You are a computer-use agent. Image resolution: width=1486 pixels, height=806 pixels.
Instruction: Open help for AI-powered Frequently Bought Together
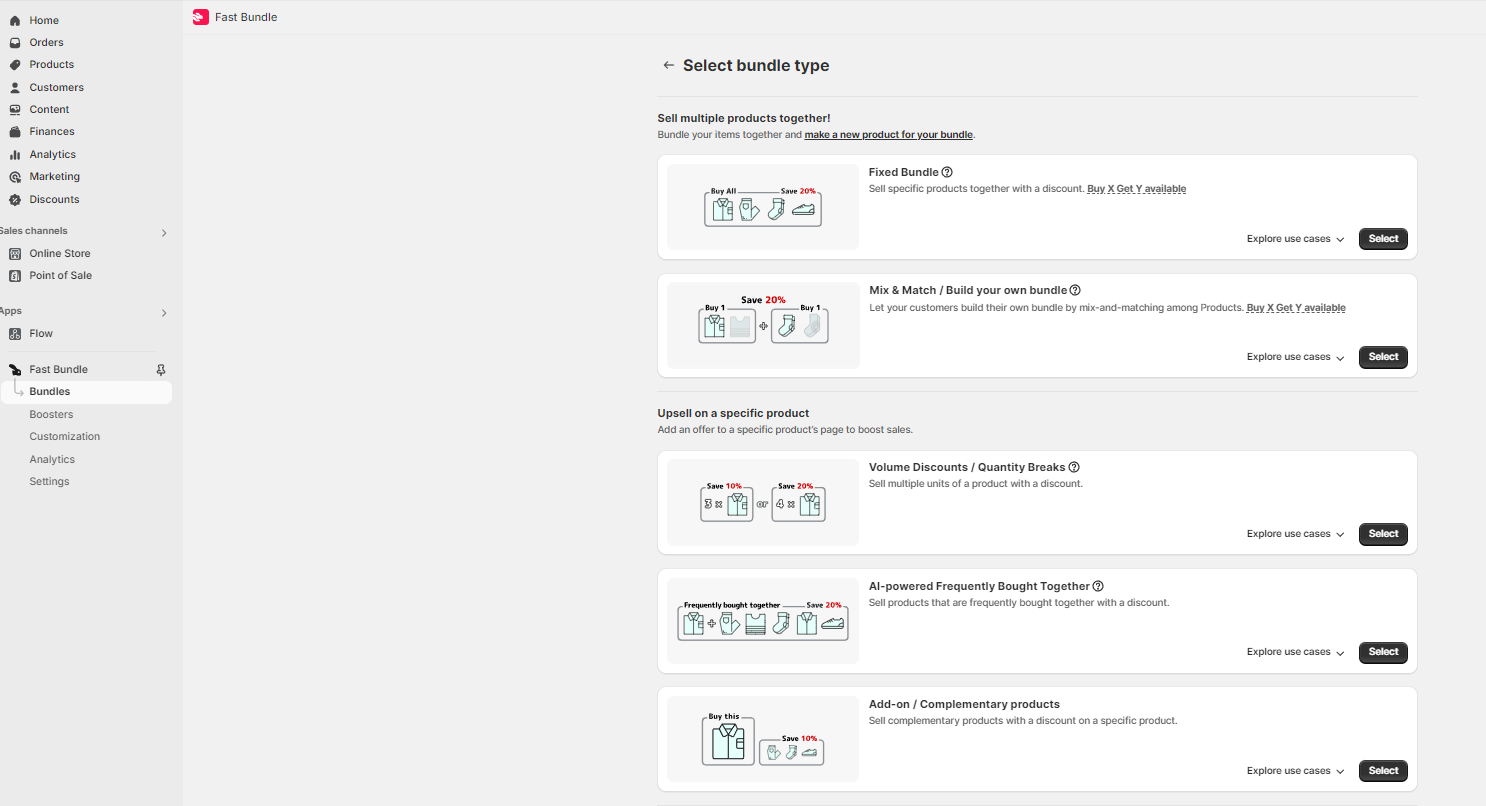click(x=1098, y=586)
